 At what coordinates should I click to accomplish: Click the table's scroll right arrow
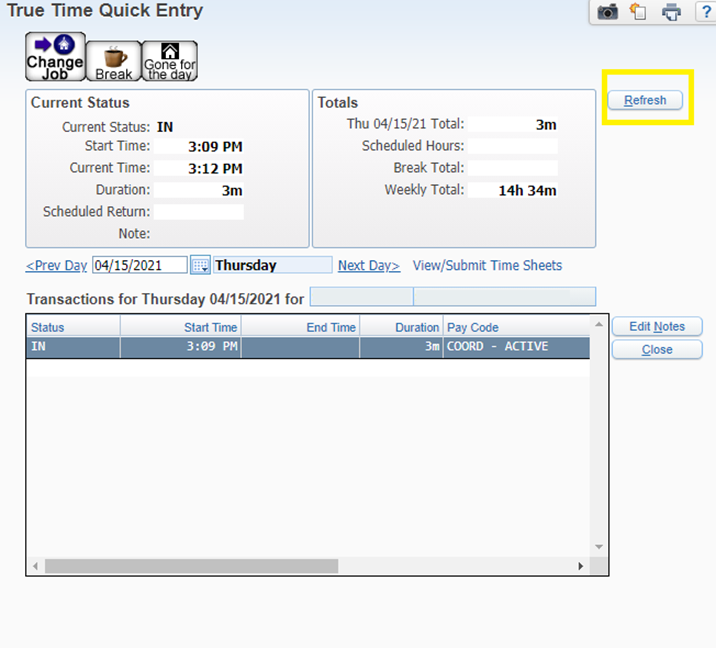581,566
